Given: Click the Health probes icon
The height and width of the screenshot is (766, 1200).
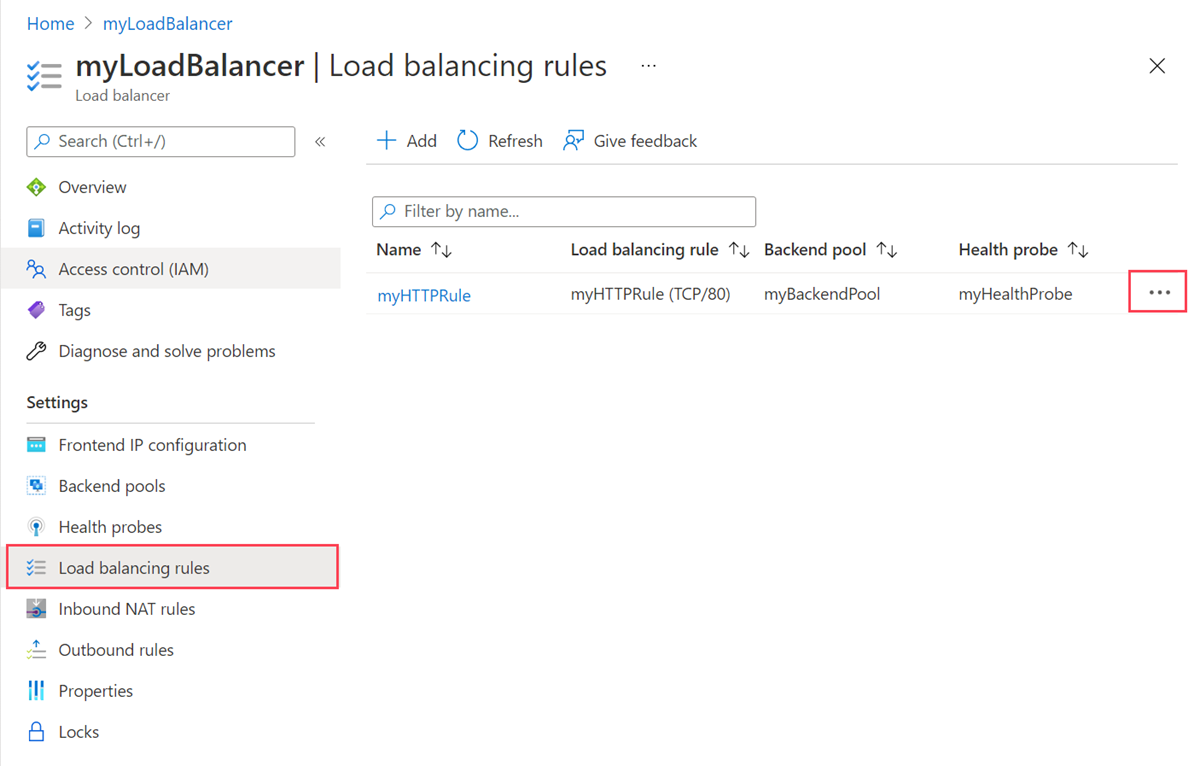Looking at the screenshot, I should click(x=37, y=527).
